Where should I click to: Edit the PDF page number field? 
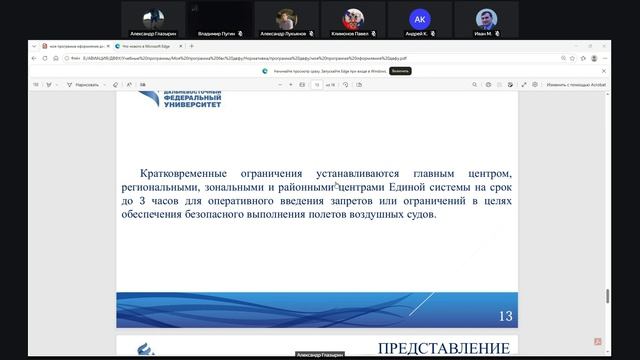(x=317, y=85)
